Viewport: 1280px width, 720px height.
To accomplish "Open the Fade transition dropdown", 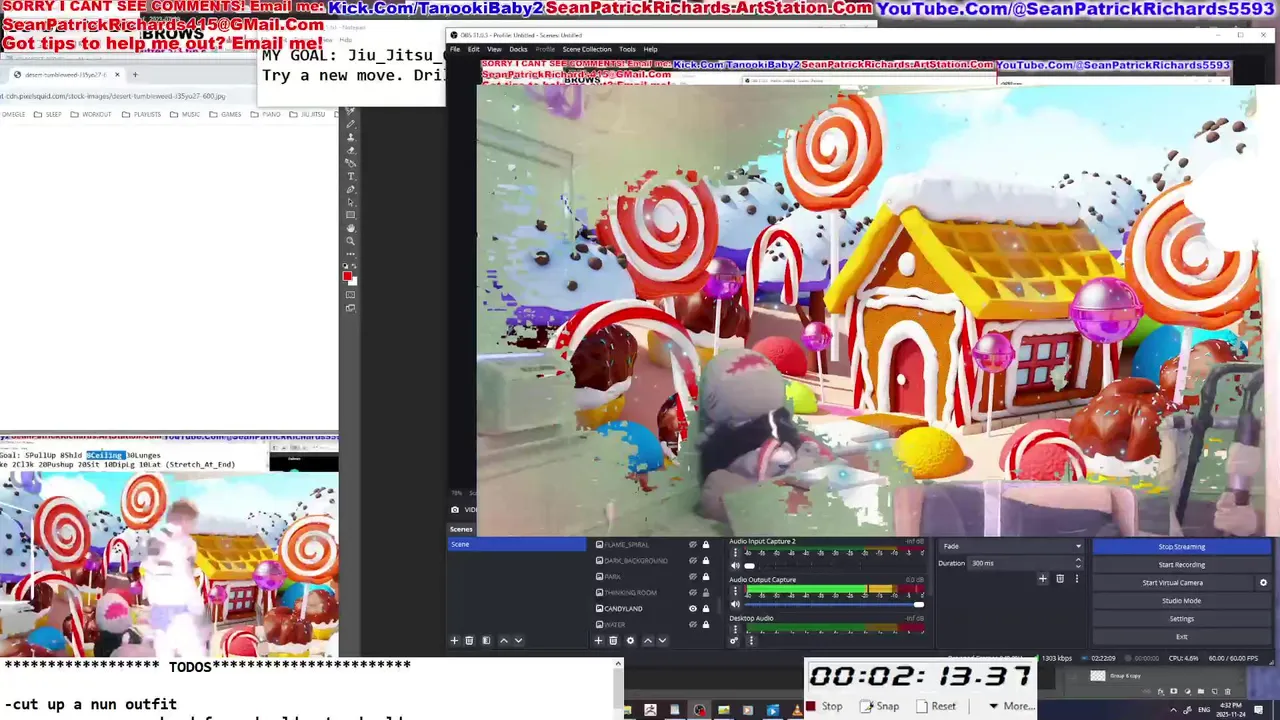I will pyautogui.click(x=1011, y=546).
